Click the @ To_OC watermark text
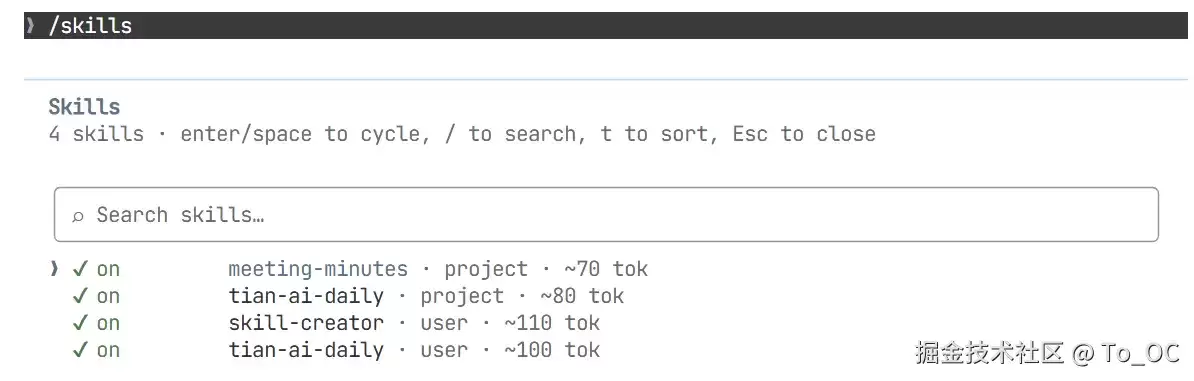 [x=1127, y=353]
